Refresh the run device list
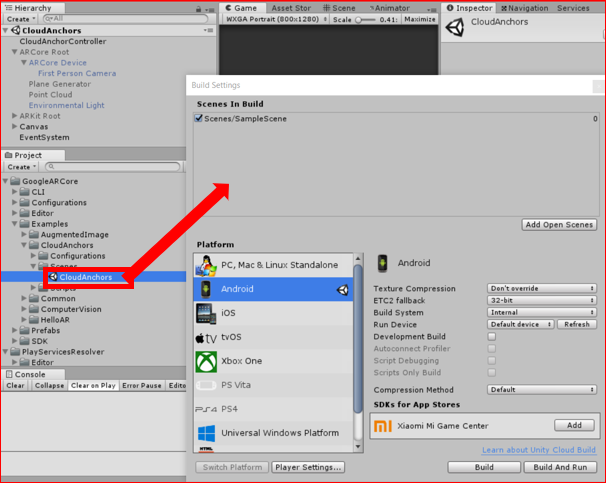The image size is (606, 483). [x=577, y=324]
